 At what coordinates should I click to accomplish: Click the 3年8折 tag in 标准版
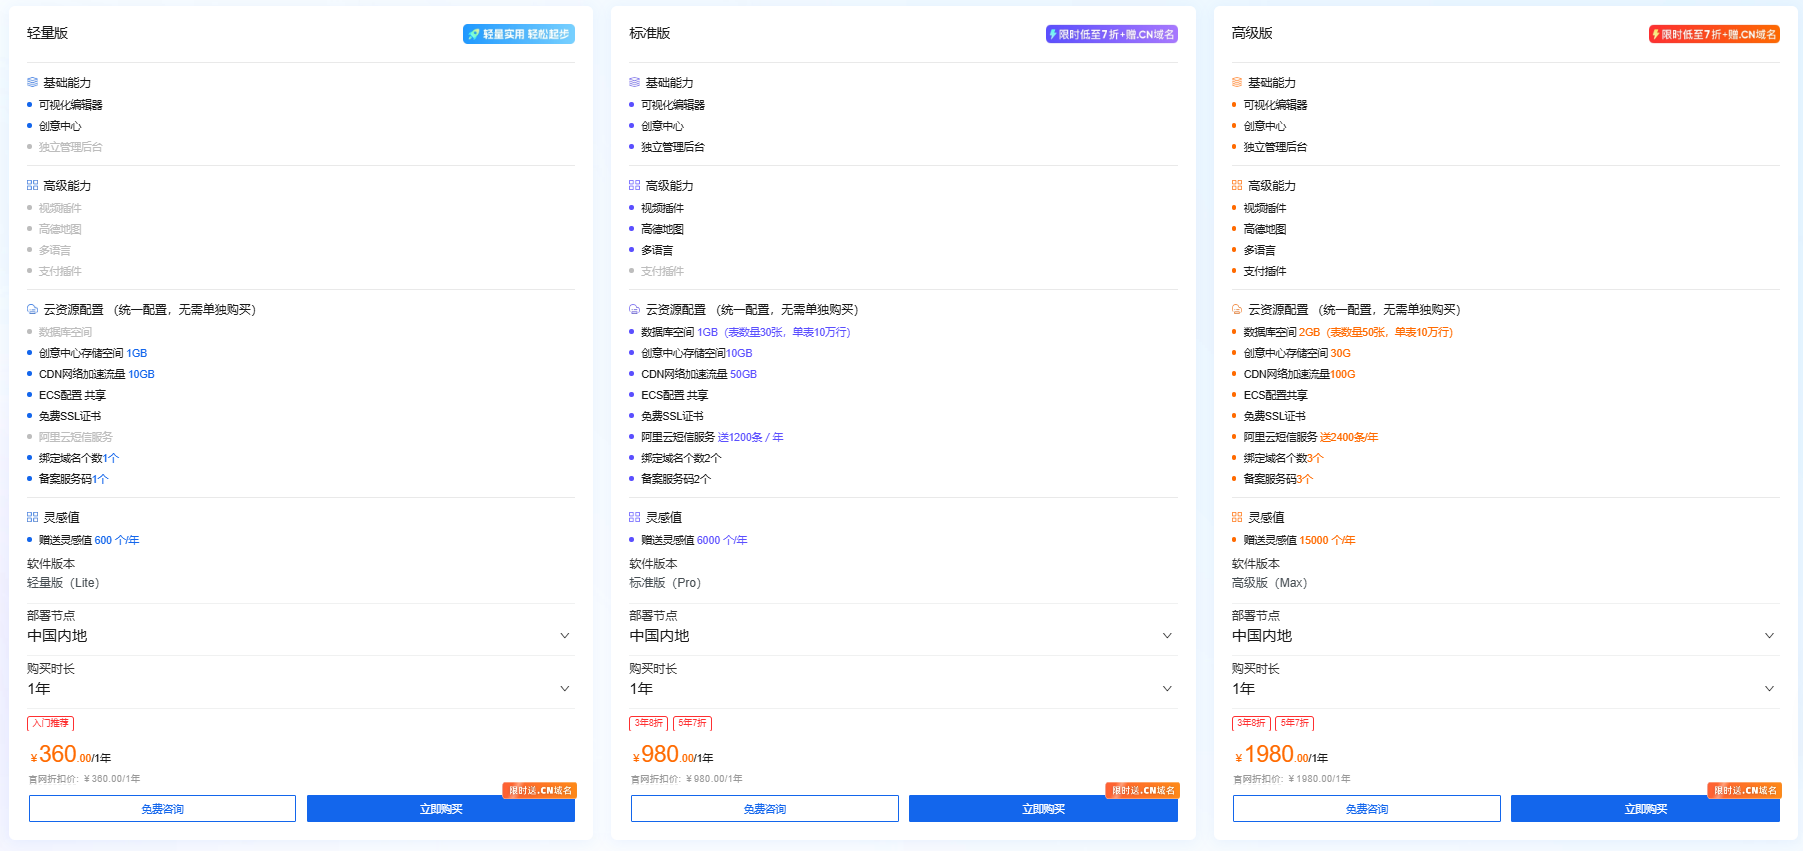coord(648,723)
